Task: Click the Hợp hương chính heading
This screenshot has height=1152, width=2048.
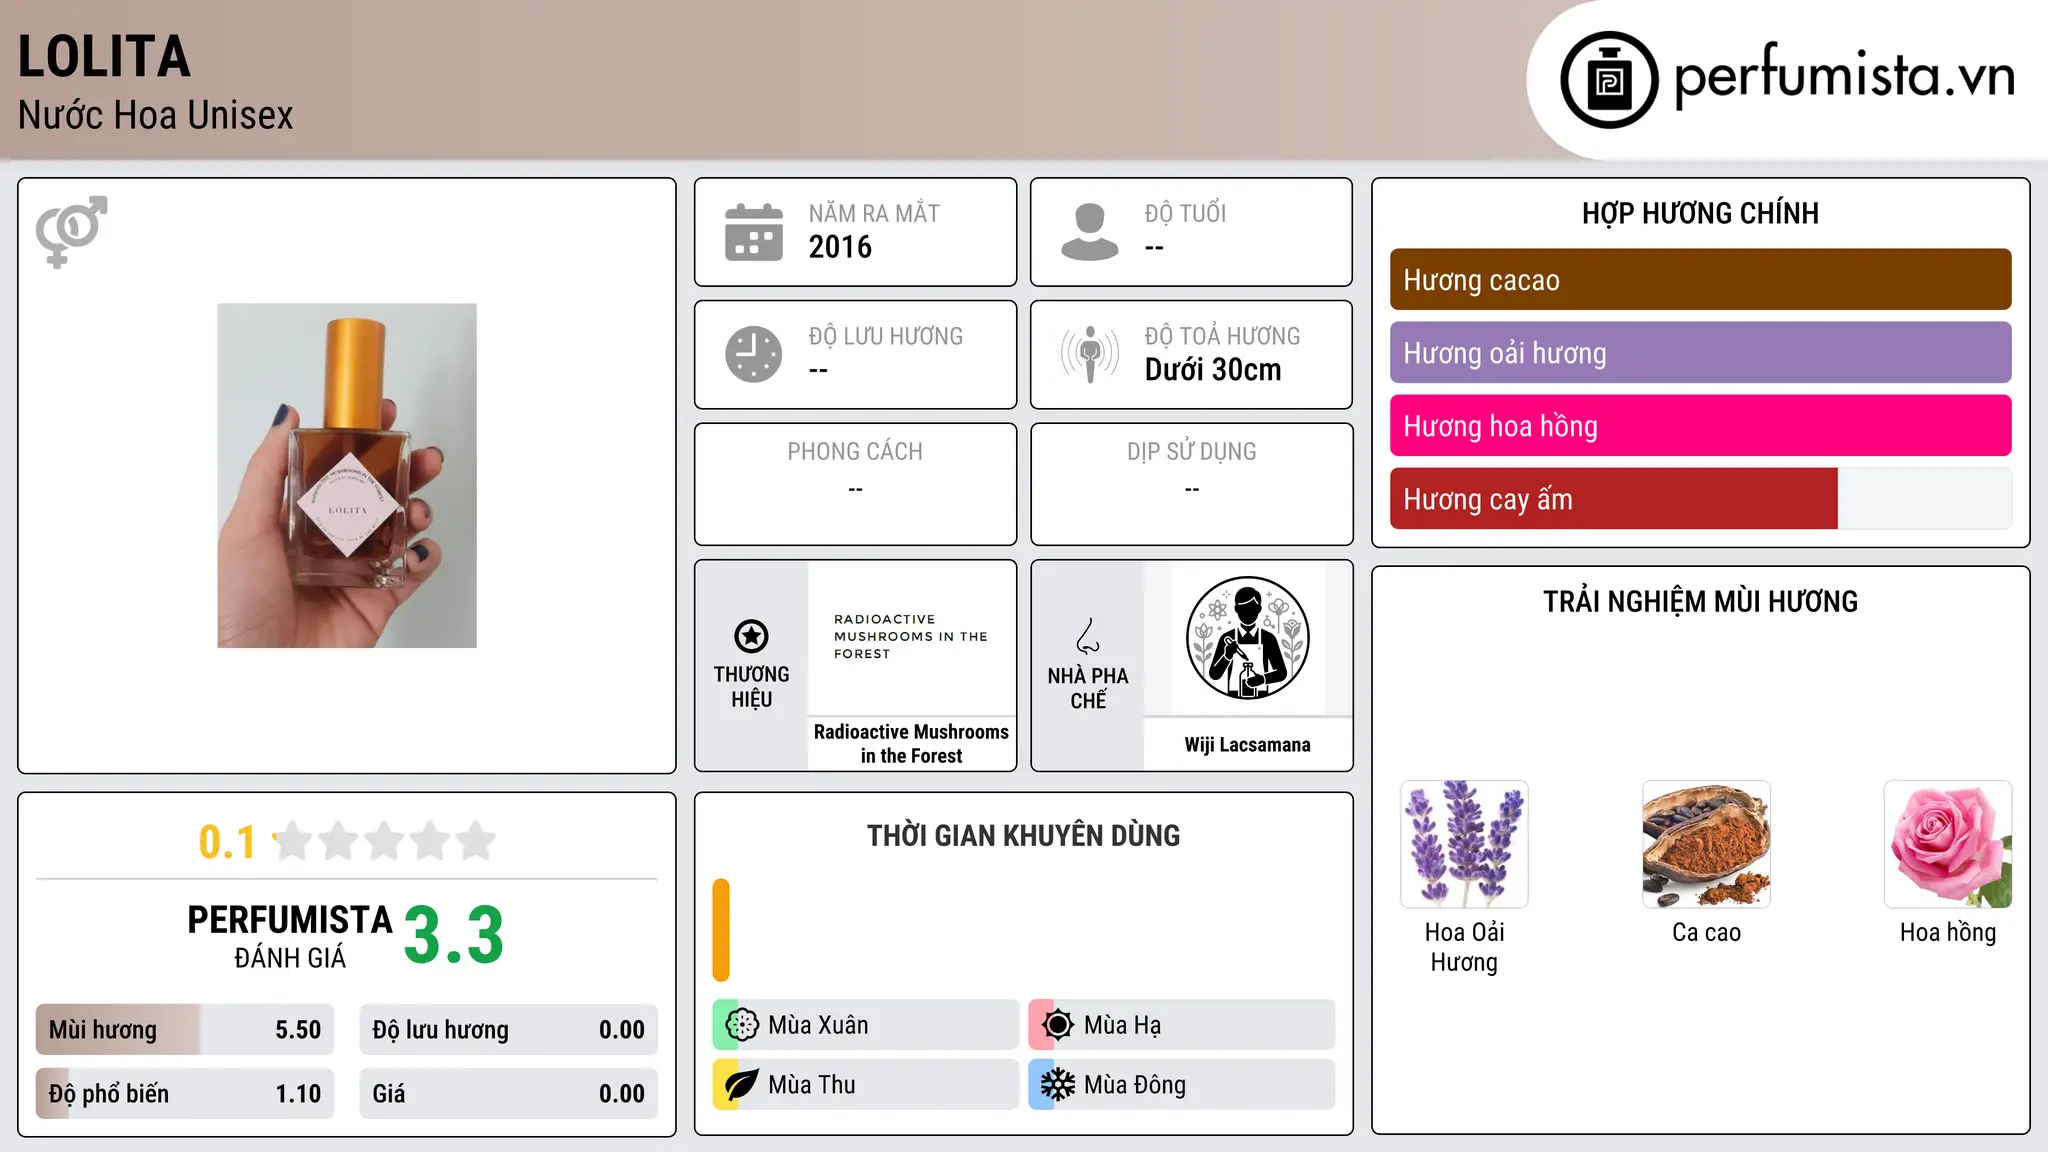Action: [x=1700, y=214]
